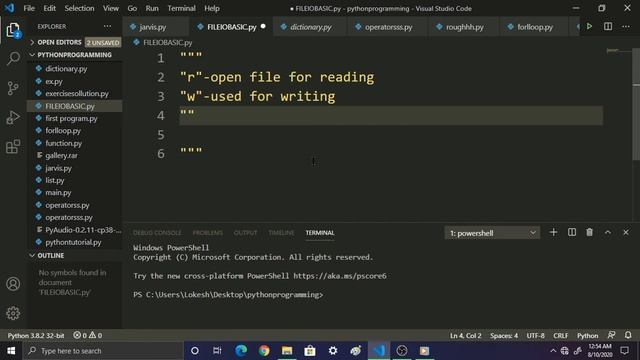Click FILEIOBASIC.py in the breadcrumb
This screenshot has height=360, width=640.
coord(167,42)
